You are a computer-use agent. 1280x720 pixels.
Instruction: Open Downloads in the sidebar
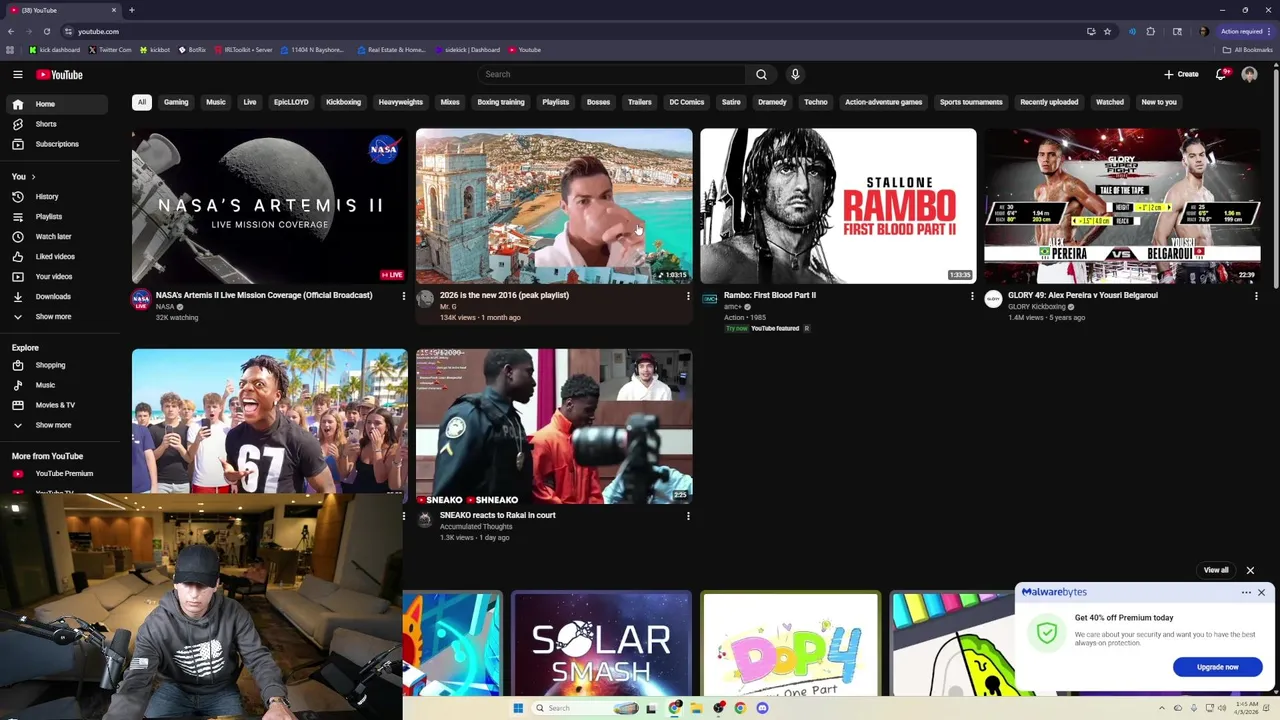pyautogui.click(x=54, y=297)
